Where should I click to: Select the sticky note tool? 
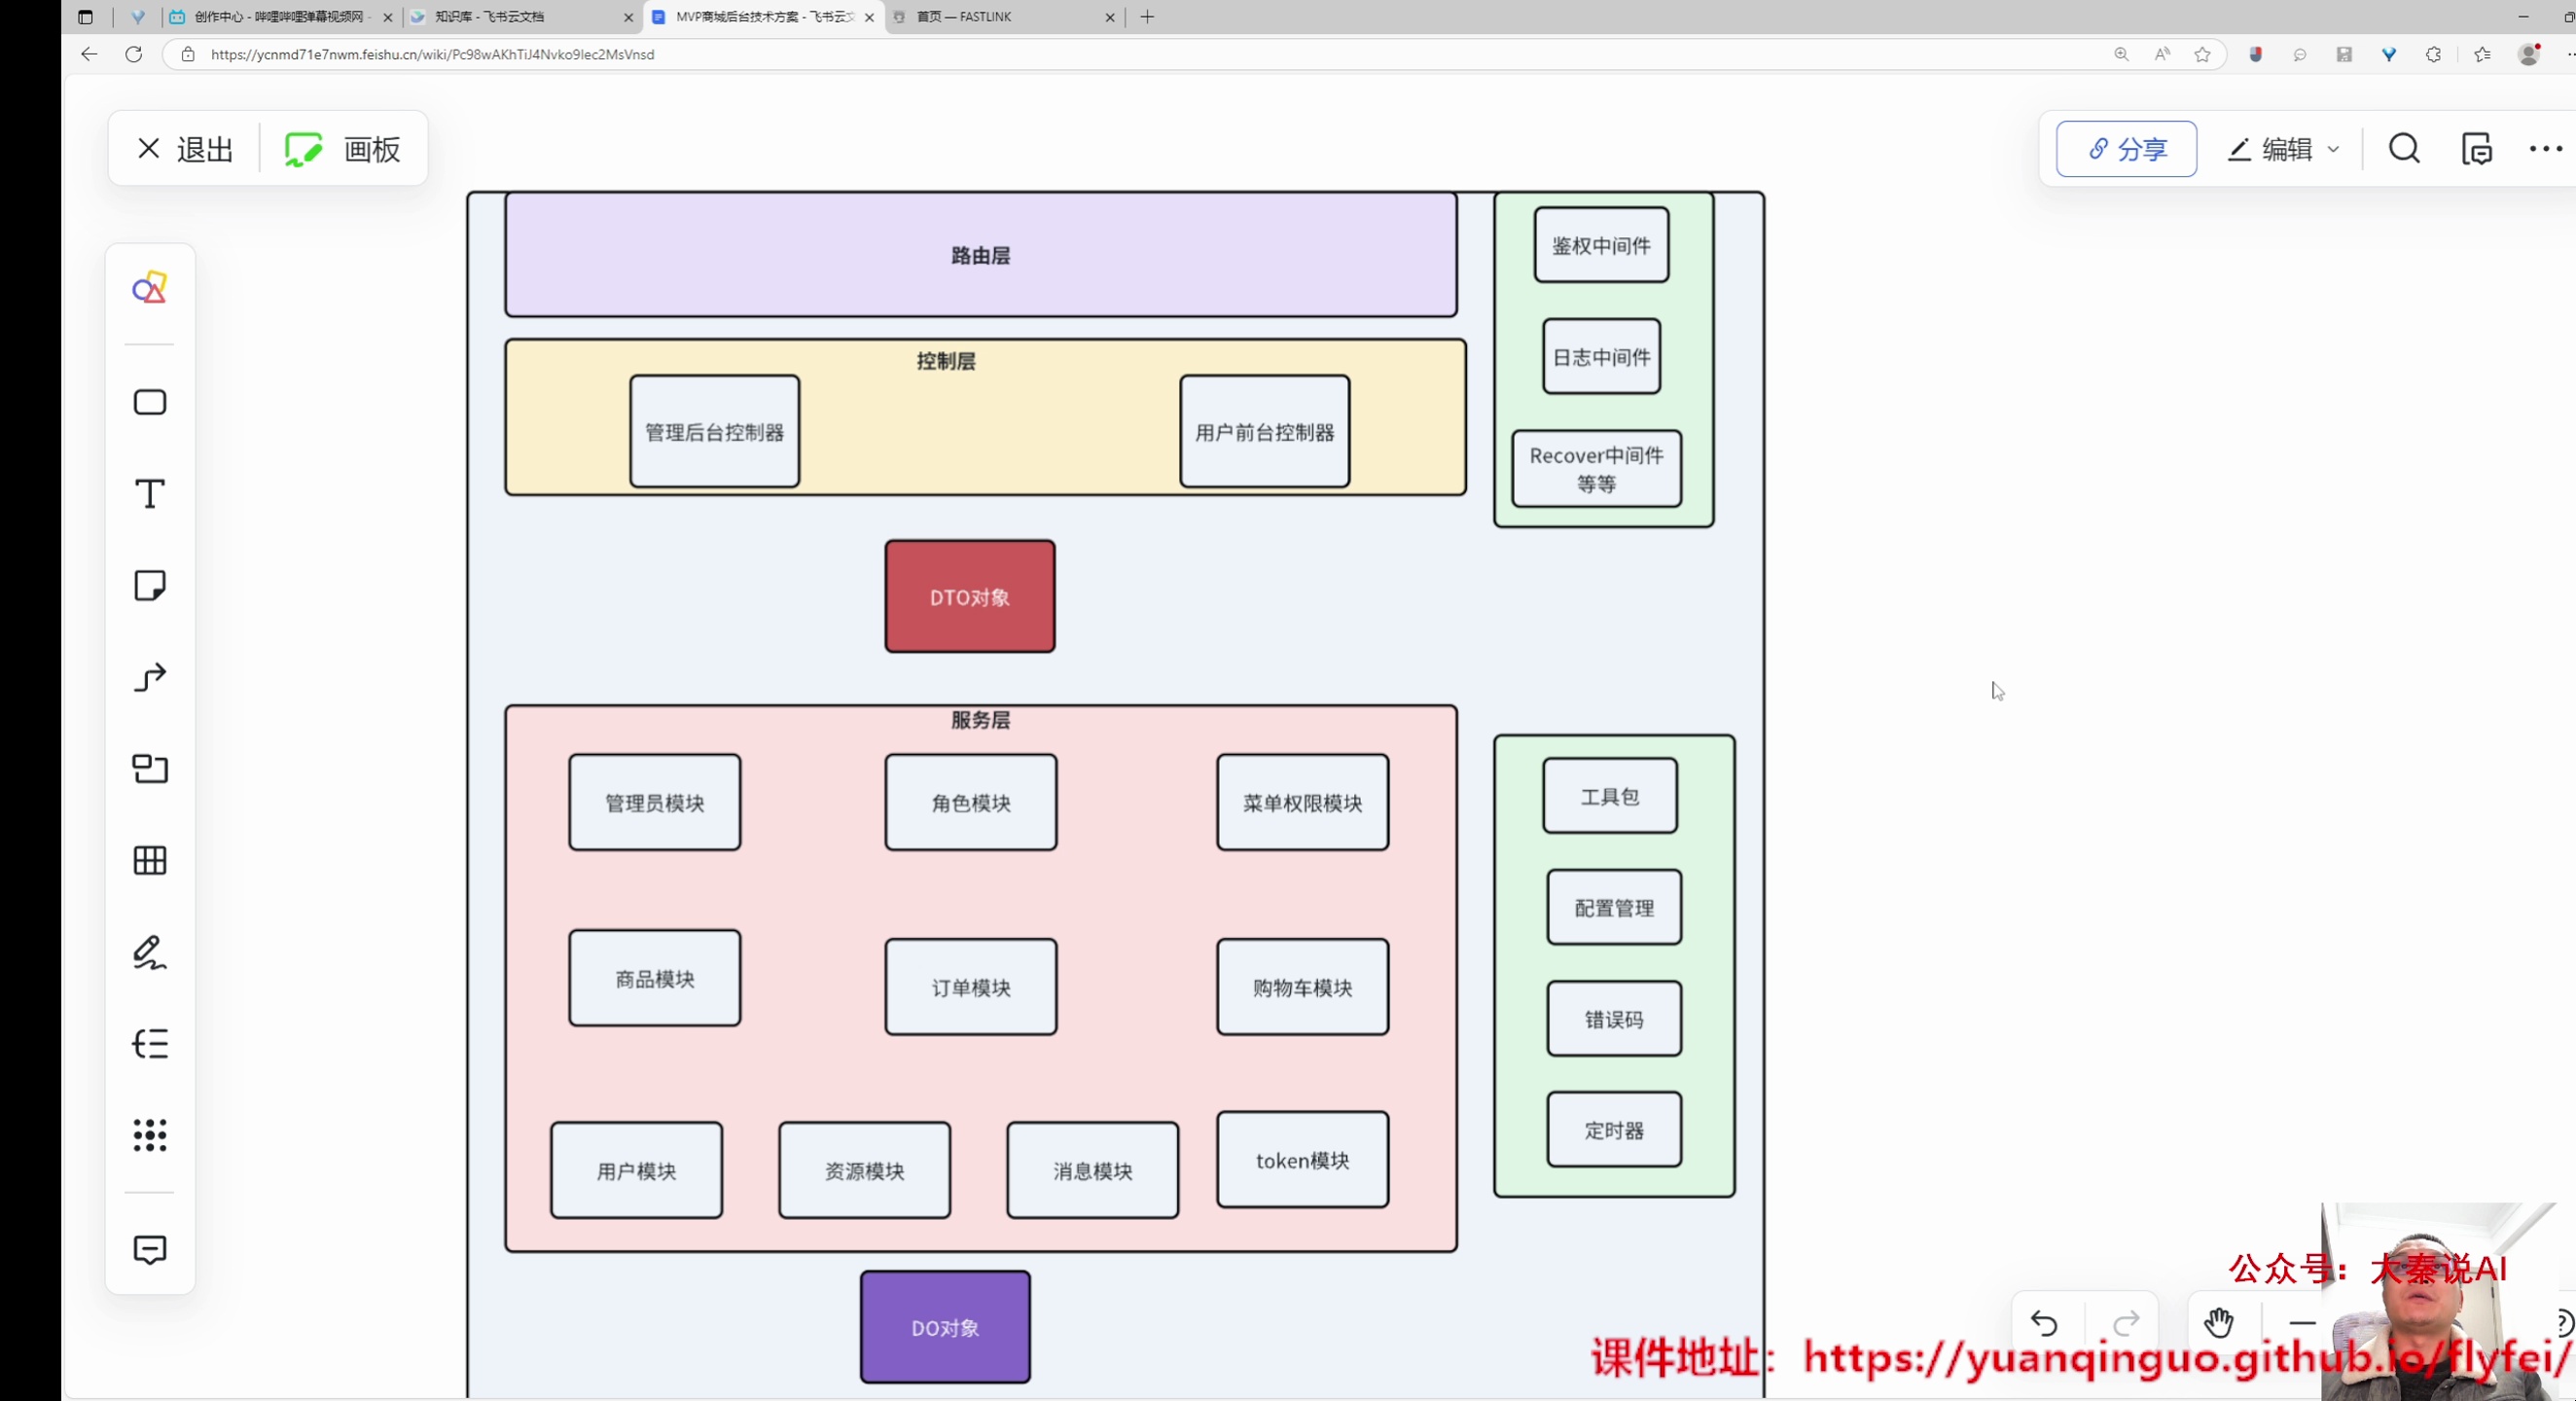[149, 585]
